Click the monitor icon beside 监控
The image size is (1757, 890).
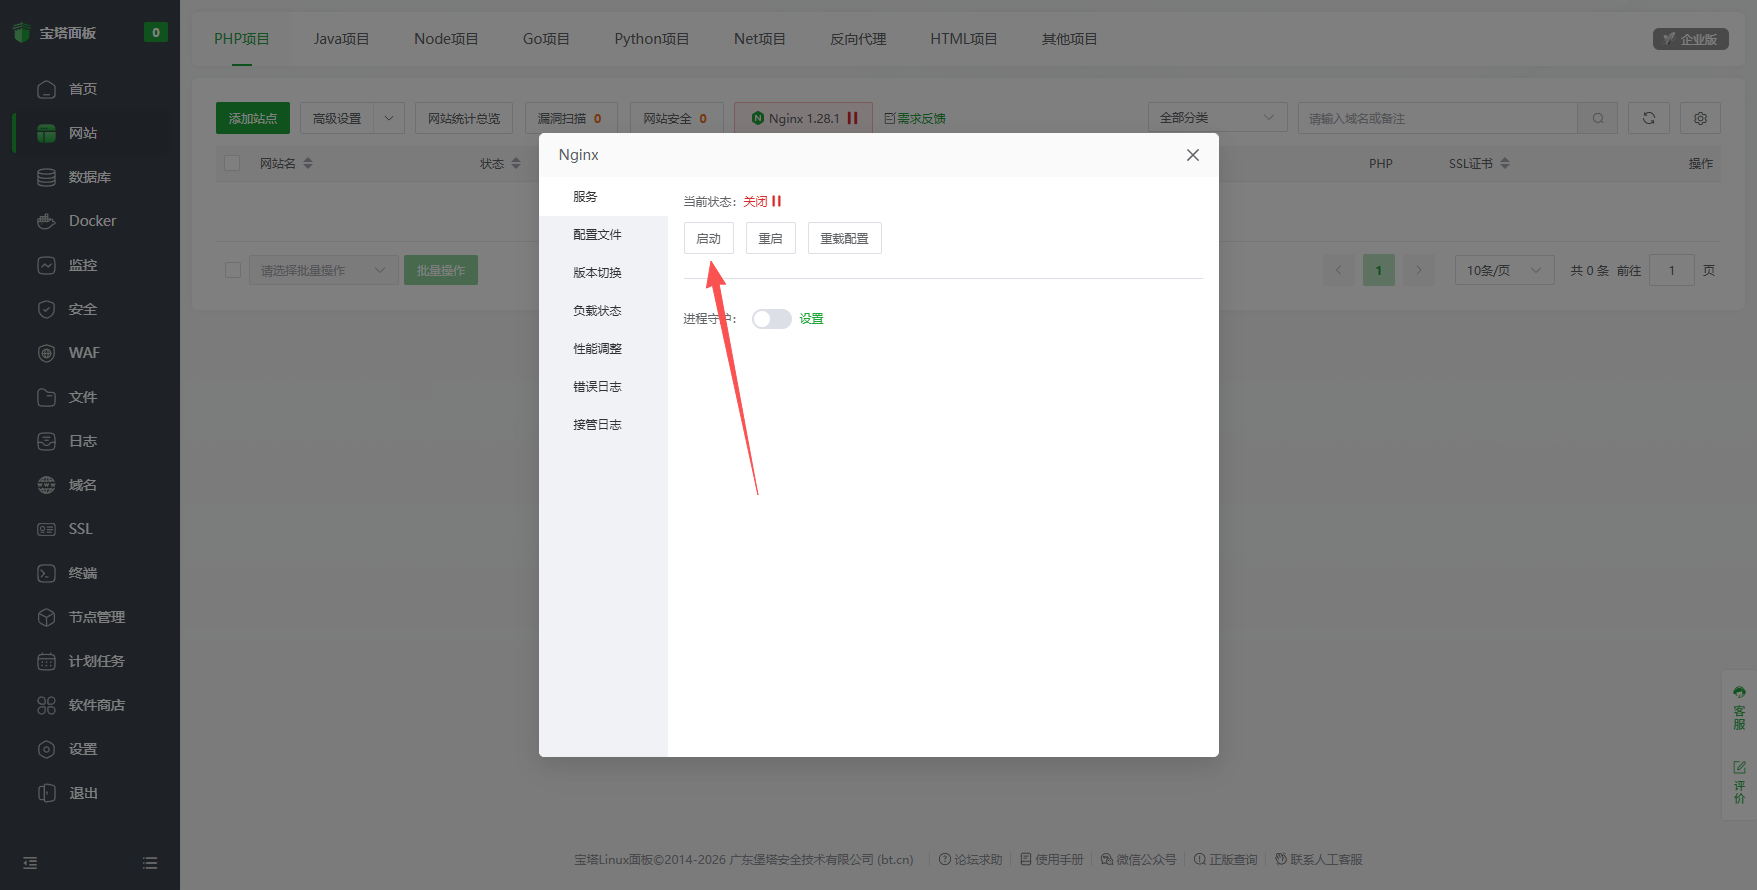pyautogui.click(x=46, y=265)
